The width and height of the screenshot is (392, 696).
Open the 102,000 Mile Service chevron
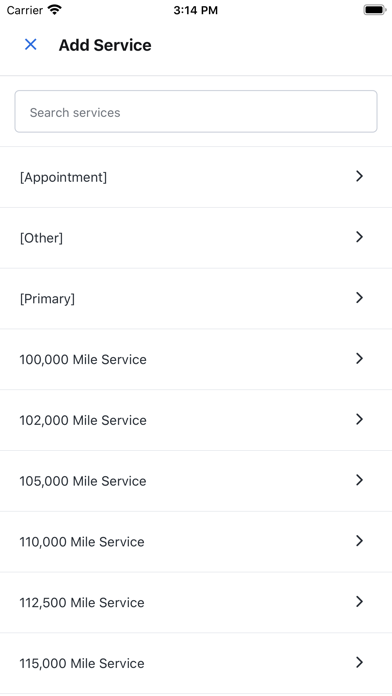point(360,419)
